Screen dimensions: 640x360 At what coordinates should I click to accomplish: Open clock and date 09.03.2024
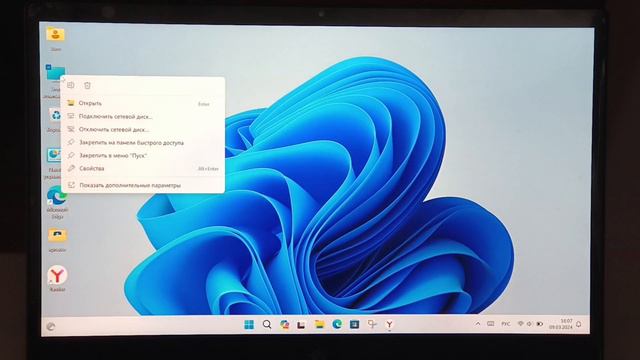561,324
